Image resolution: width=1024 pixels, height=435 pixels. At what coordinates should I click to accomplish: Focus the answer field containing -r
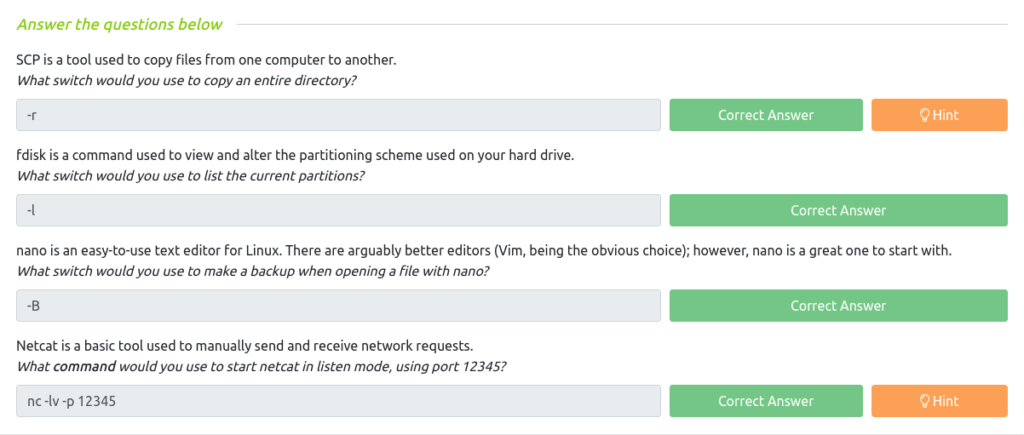(338, 115)
